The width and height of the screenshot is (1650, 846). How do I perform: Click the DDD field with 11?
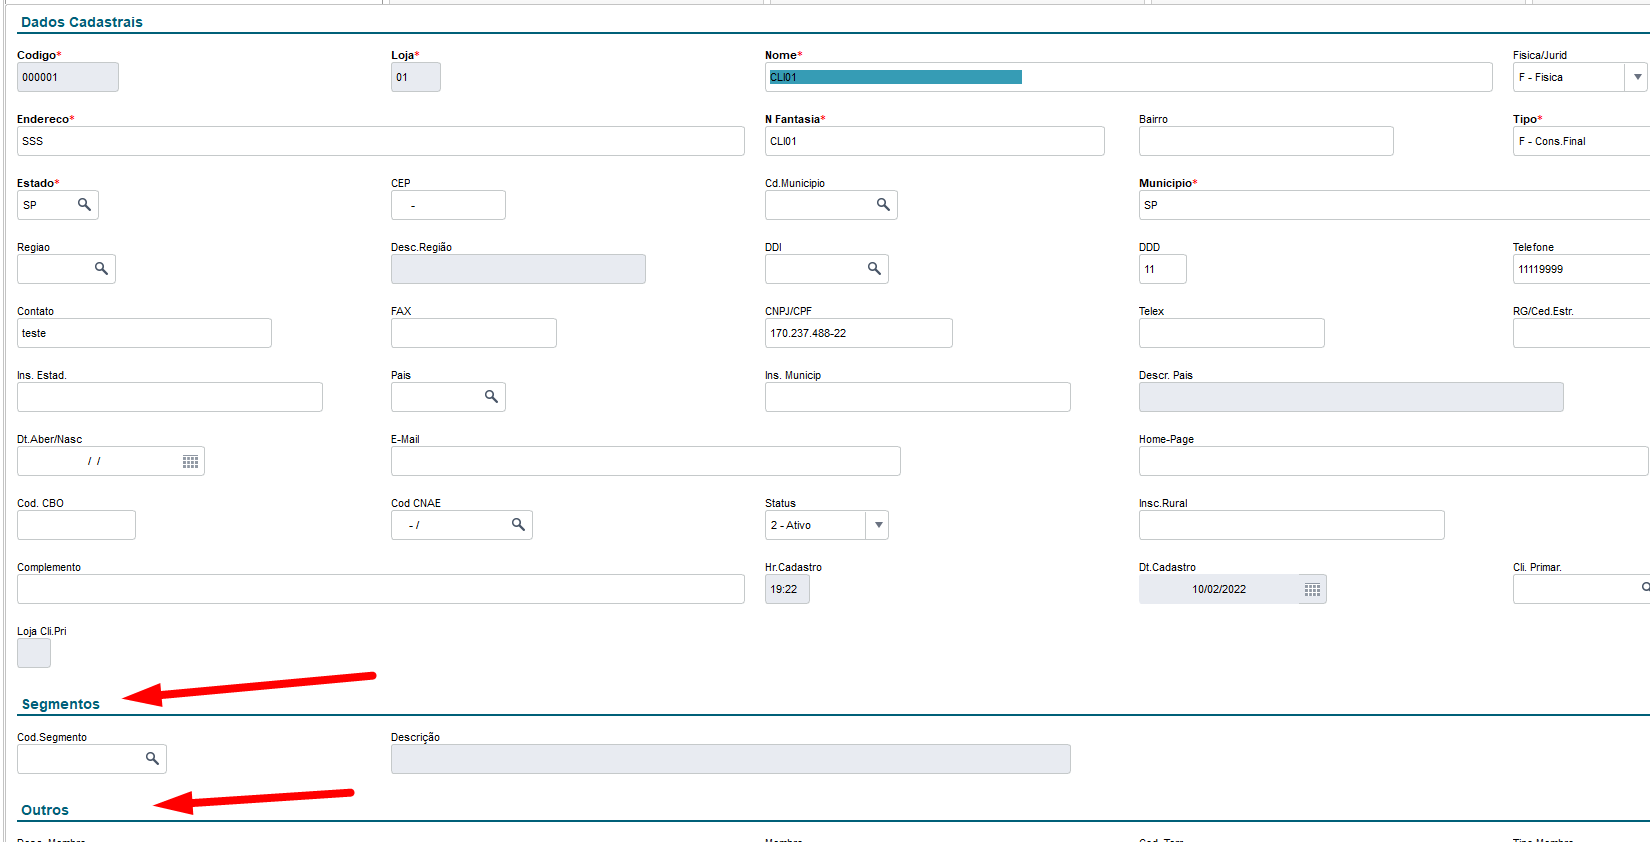pyautogui.click(x=1162, y=269)
